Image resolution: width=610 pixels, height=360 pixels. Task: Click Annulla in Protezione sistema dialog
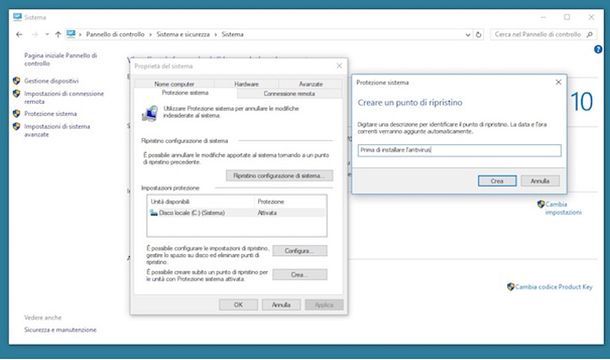pos(540,181)
